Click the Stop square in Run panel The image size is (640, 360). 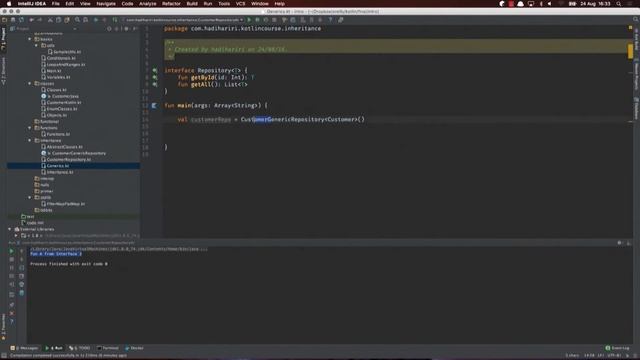coord(11,260)
